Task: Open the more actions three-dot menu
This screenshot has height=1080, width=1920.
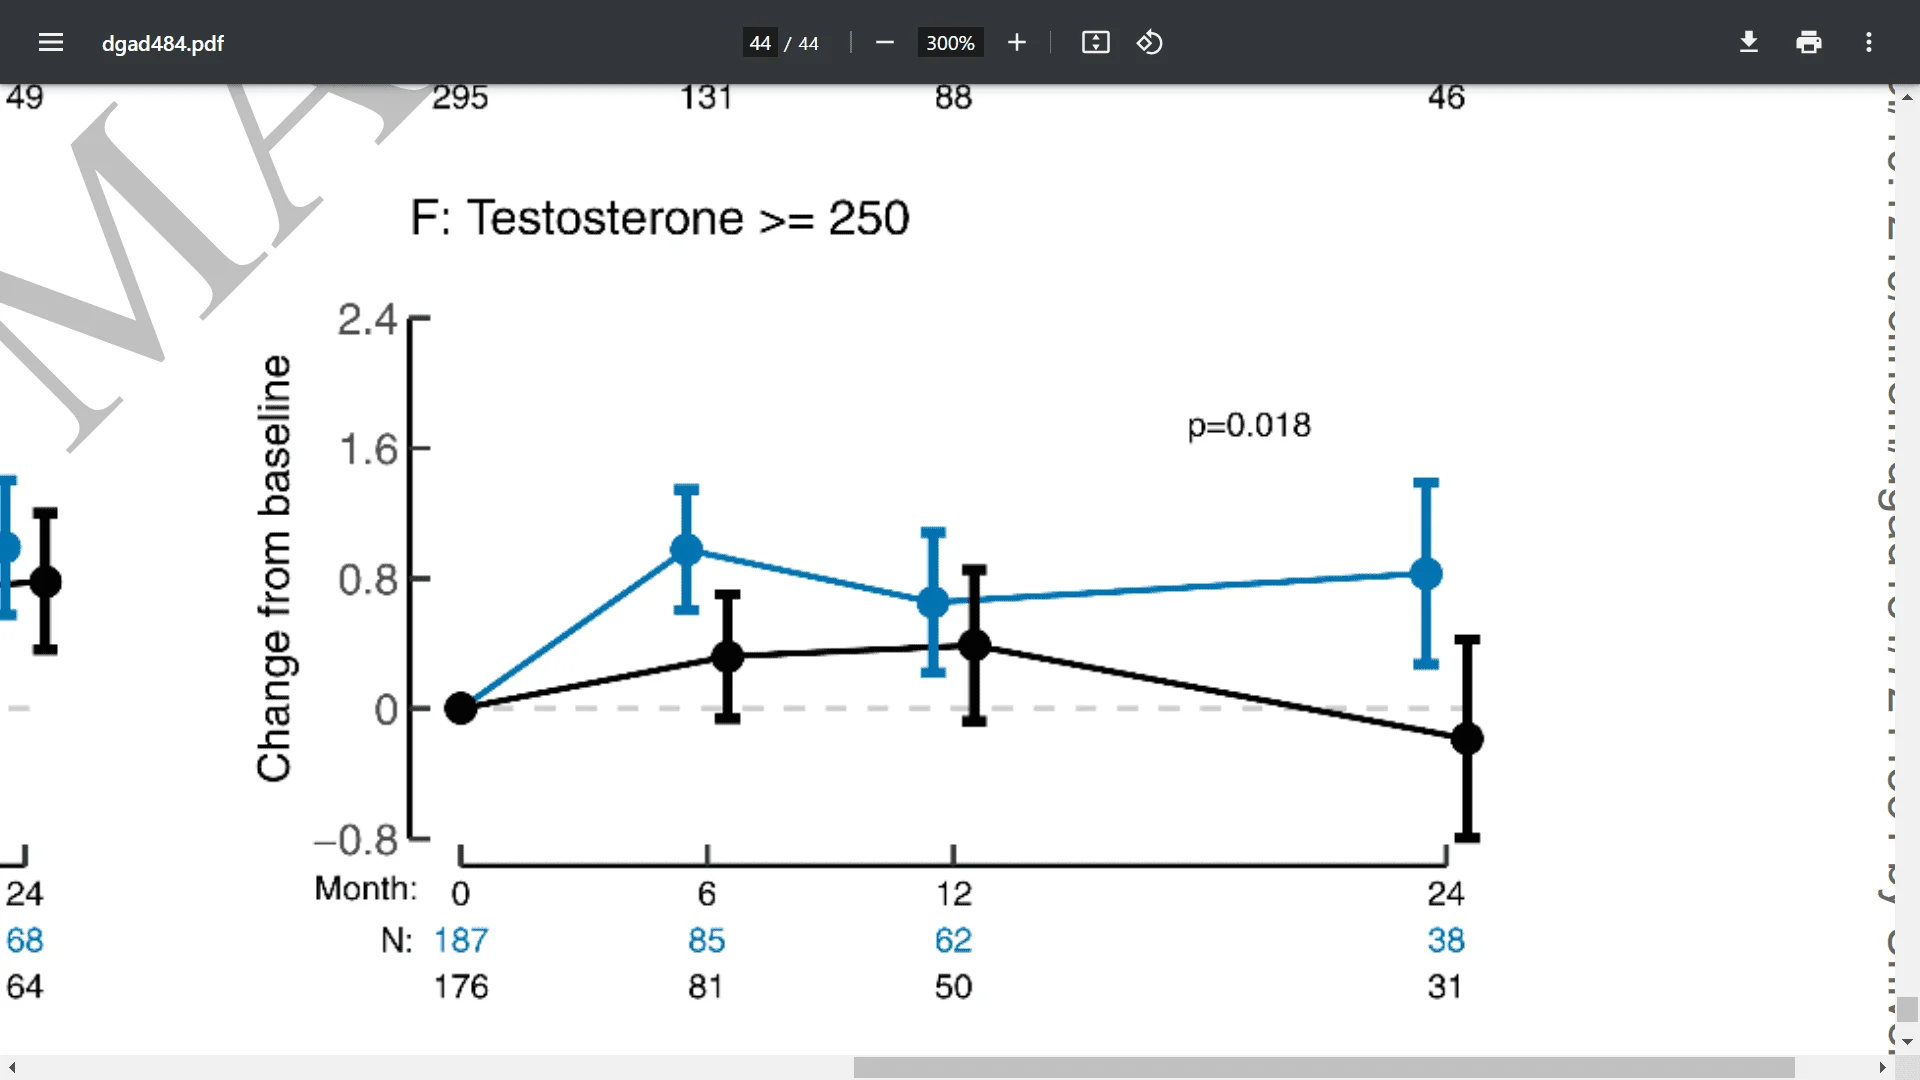Action: tap(1869, 42)
